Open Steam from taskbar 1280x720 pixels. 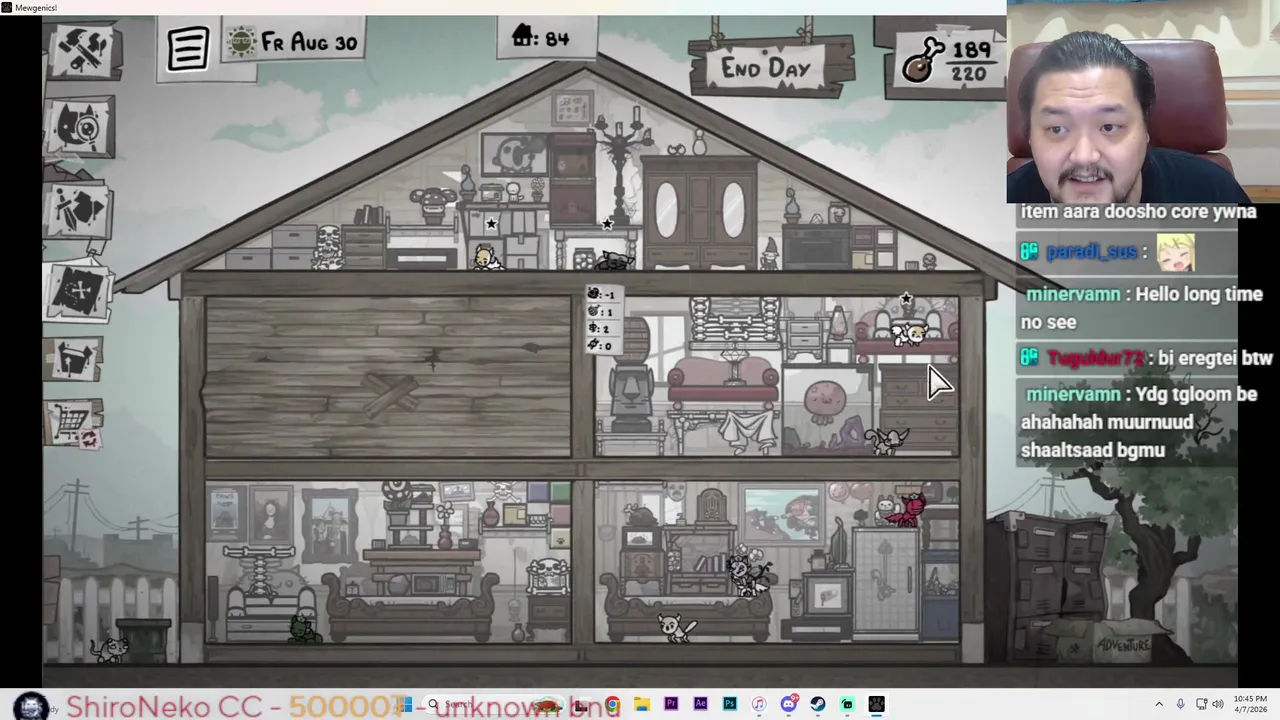click(x=818, y=705)
